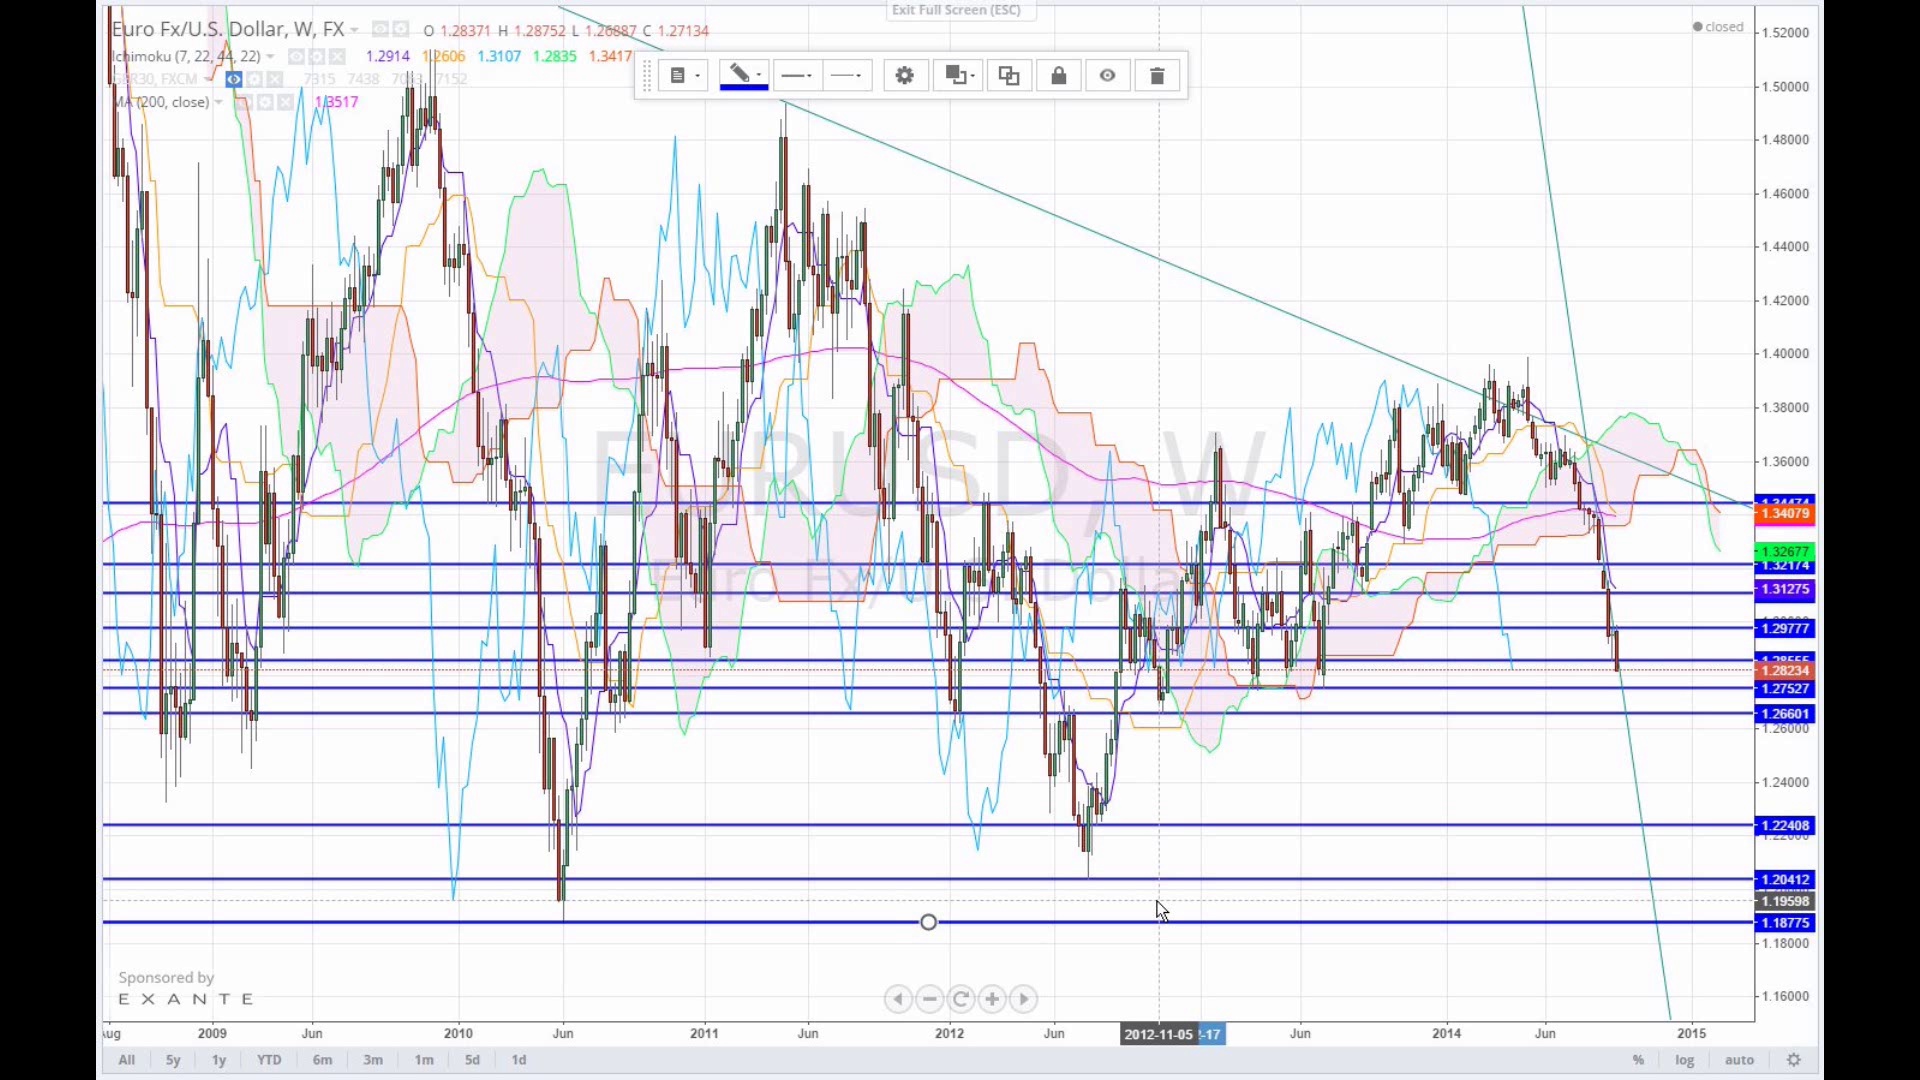The height and width of the screenshot is (1080, 1920).
Task: Open chart properties gear bottom right
Action: pos(1794,1060)
